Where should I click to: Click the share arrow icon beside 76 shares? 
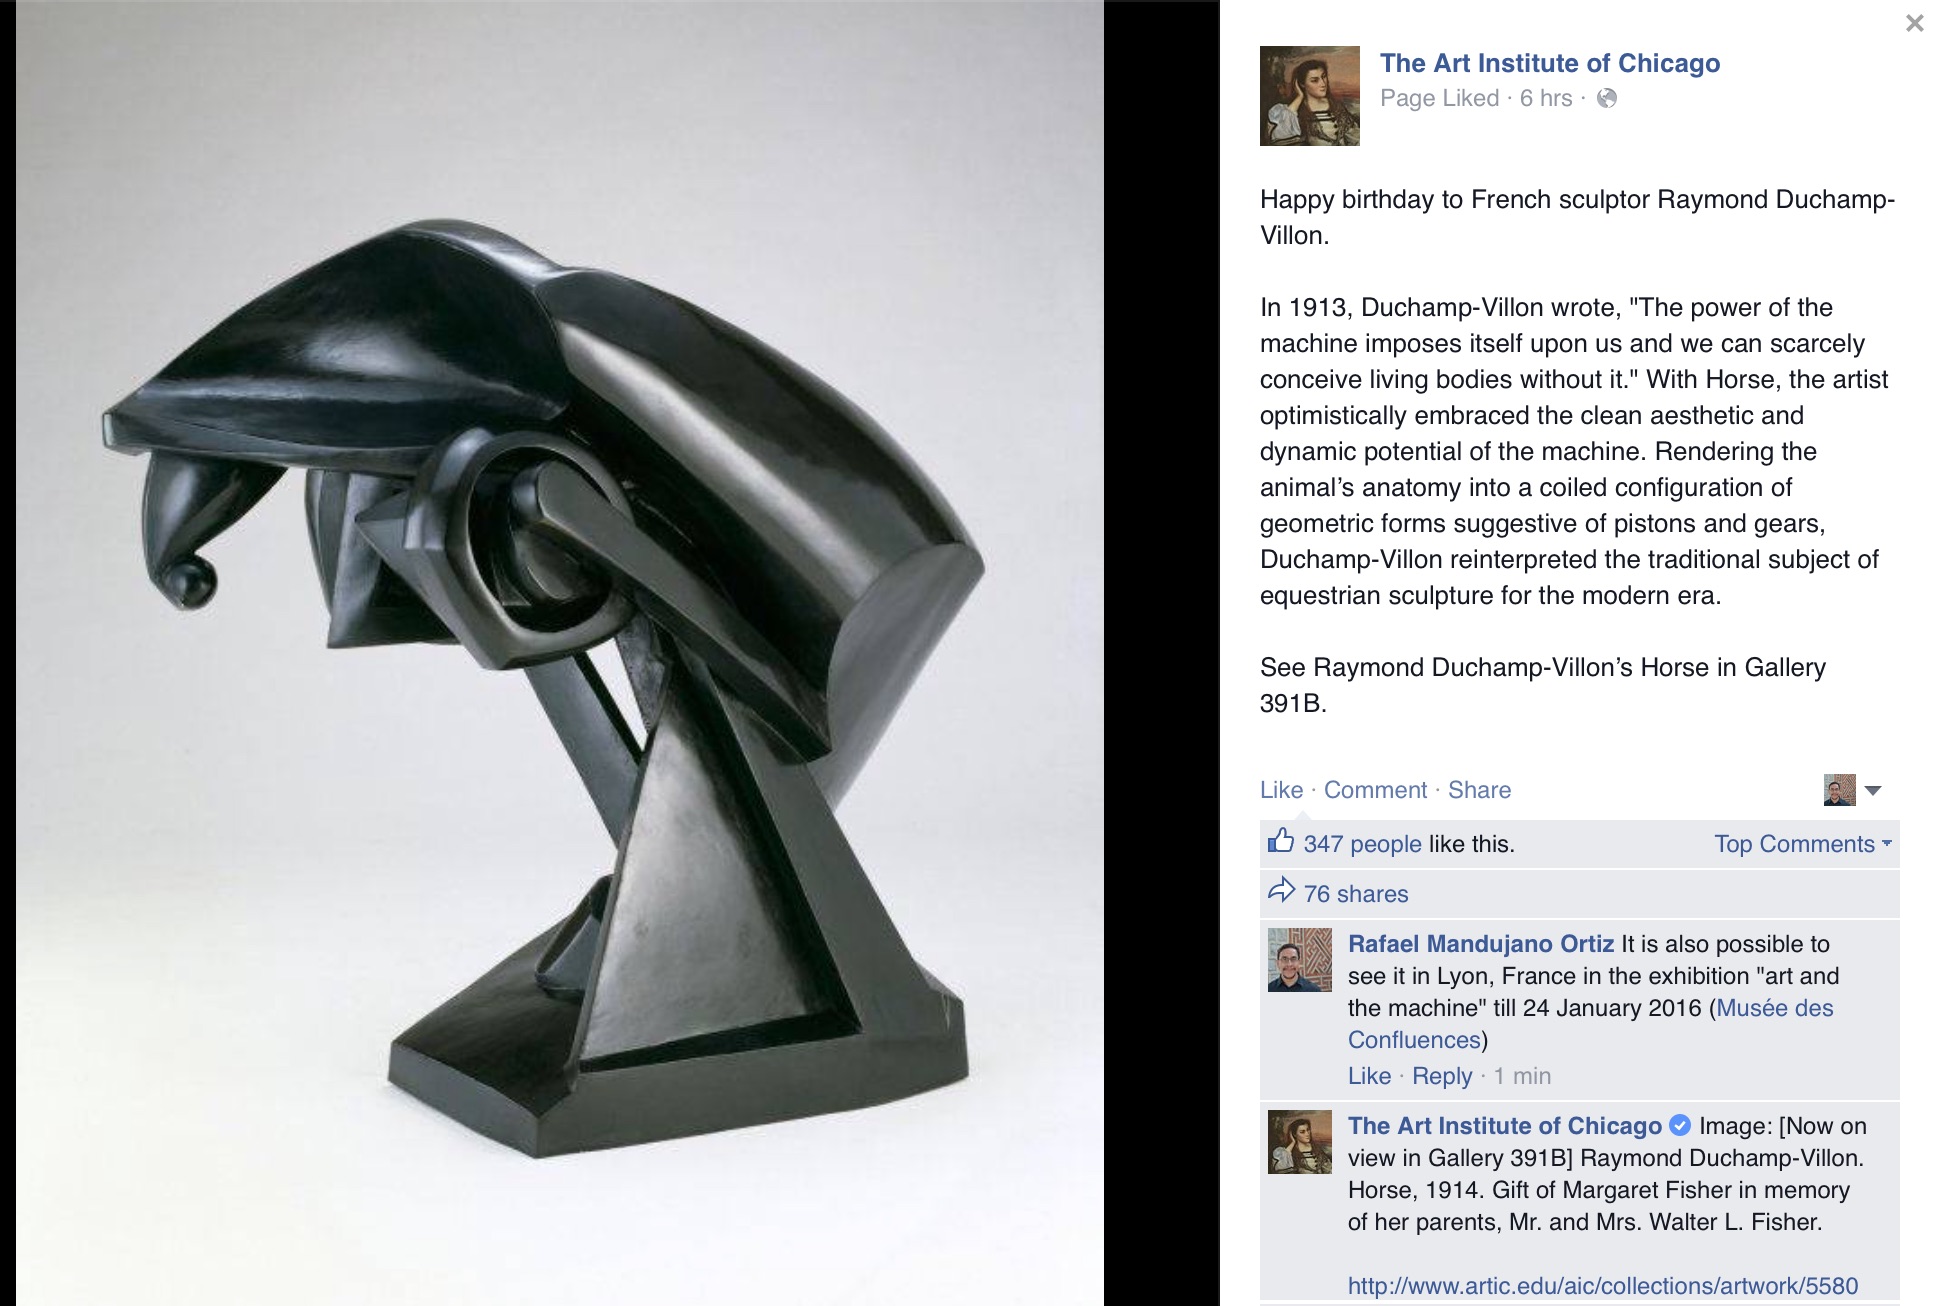point(1281,890)
